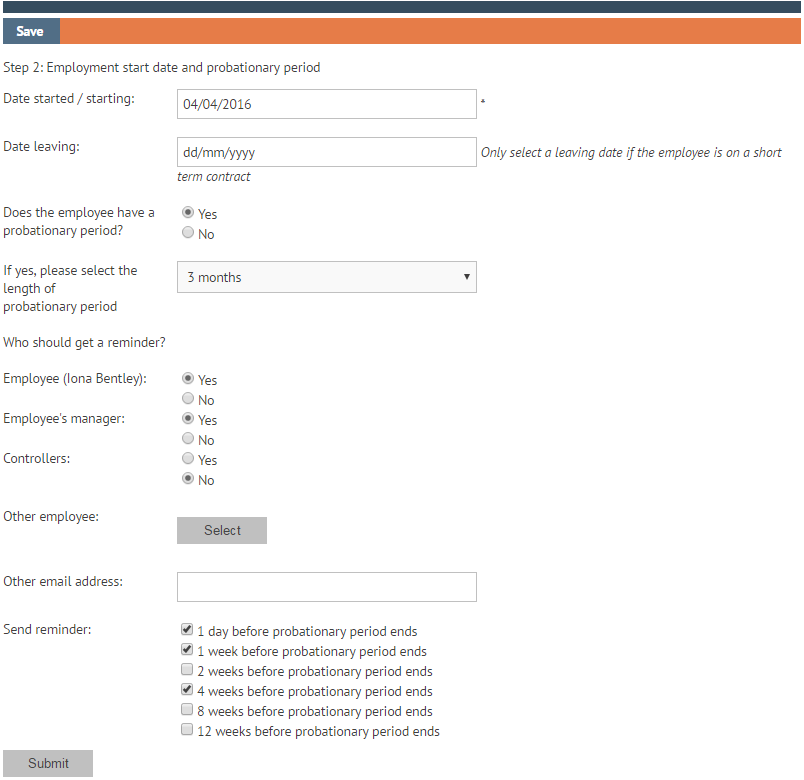The height and width of the screenshot is (780, 804).
Task: Click the Date started / starting field
Action: 326,103
